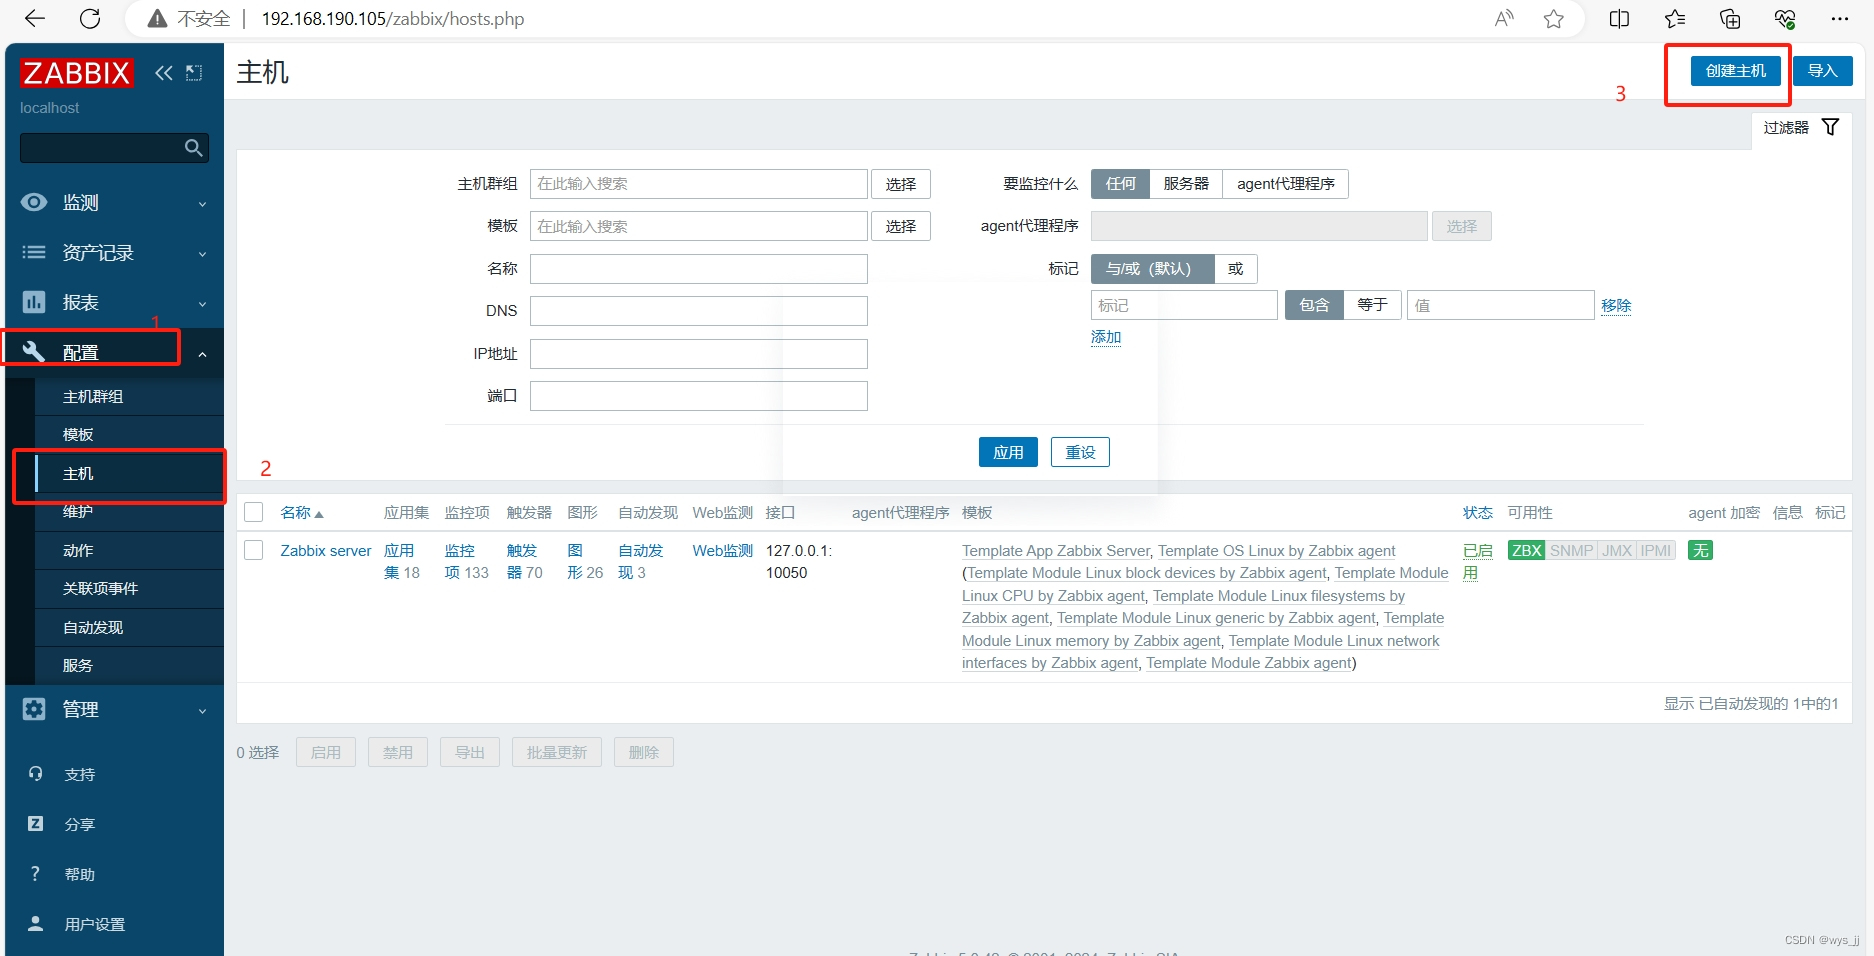Click the sidebar search magnifier icon
The image size is (1874, 956).
[x=194, y=148]
